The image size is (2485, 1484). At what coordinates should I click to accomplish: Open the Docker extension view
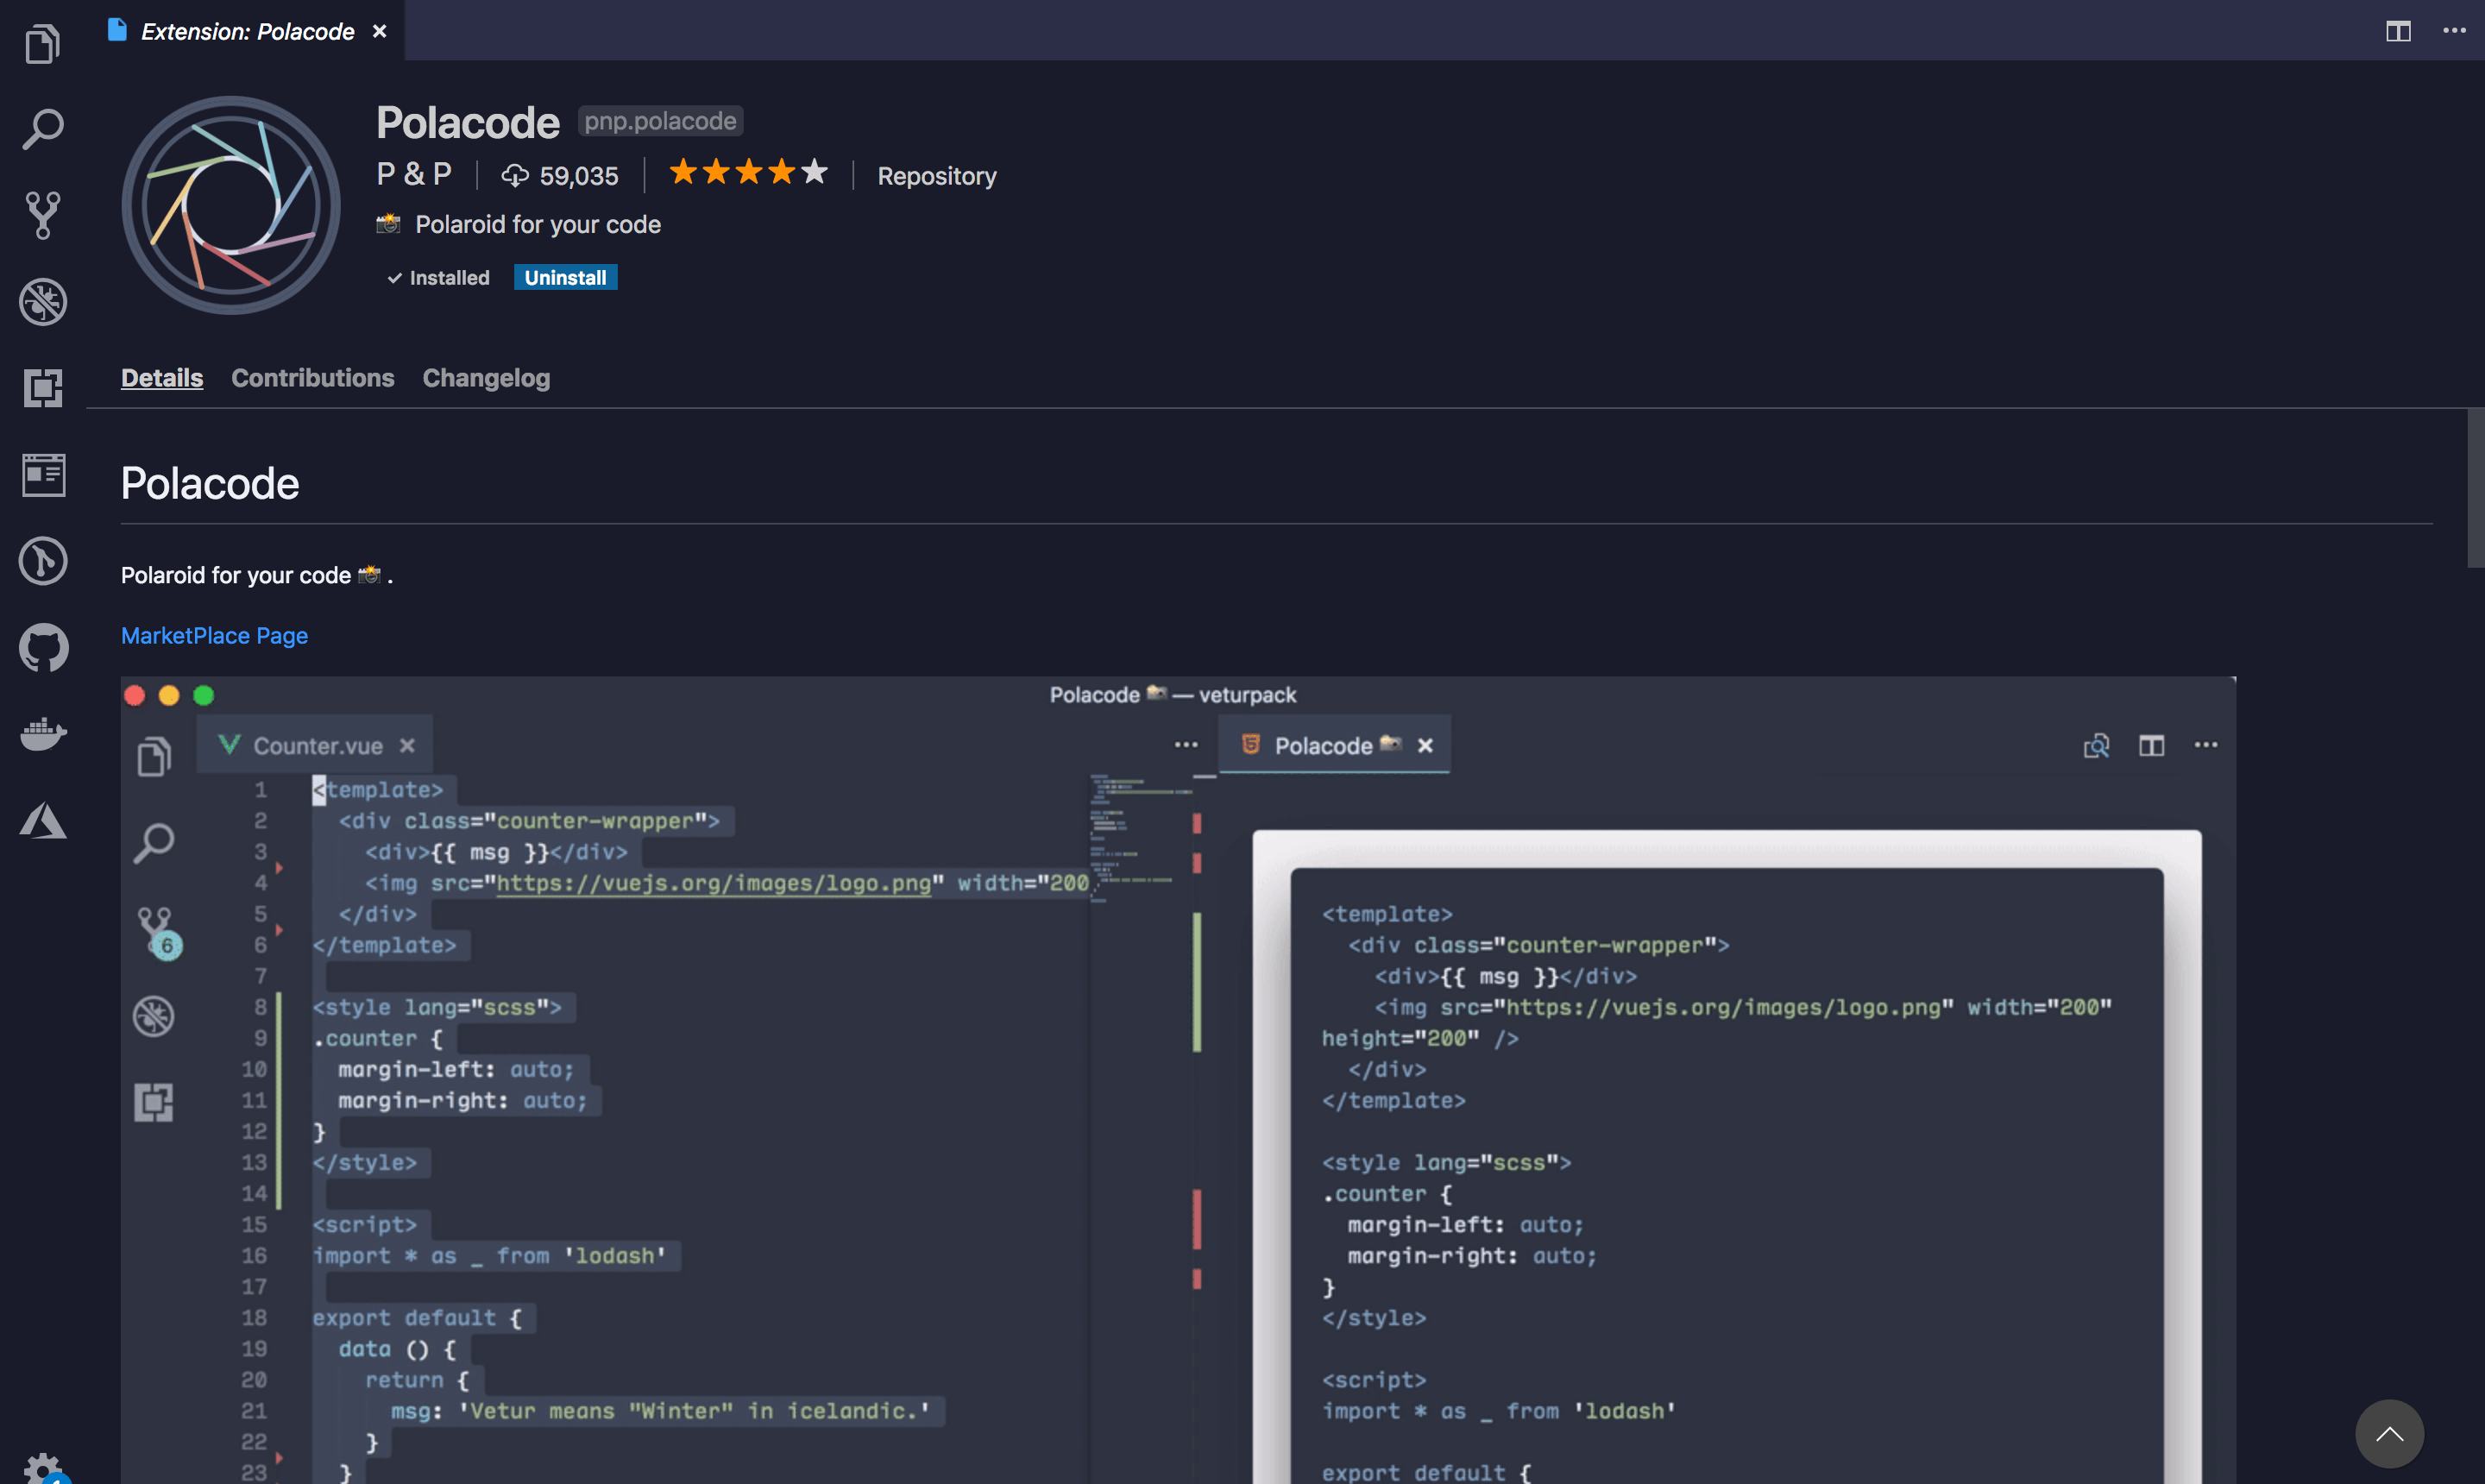click(x=41, y=735)
